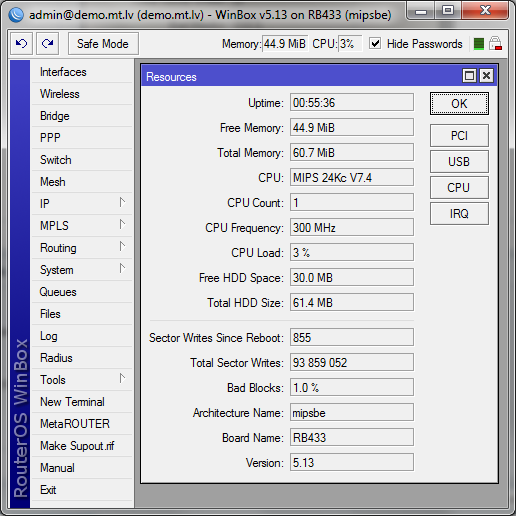Expand the System submenu arrow
The image size is (516, 516).
click(122, 268)
